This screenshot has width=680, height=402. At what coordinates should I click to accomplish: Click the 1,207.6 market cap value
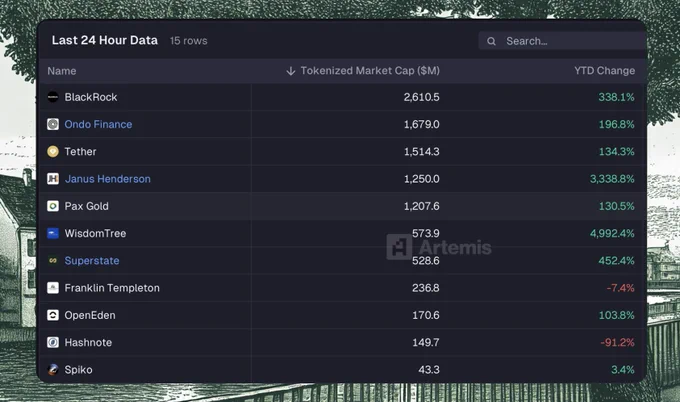(x=422, y=206)
